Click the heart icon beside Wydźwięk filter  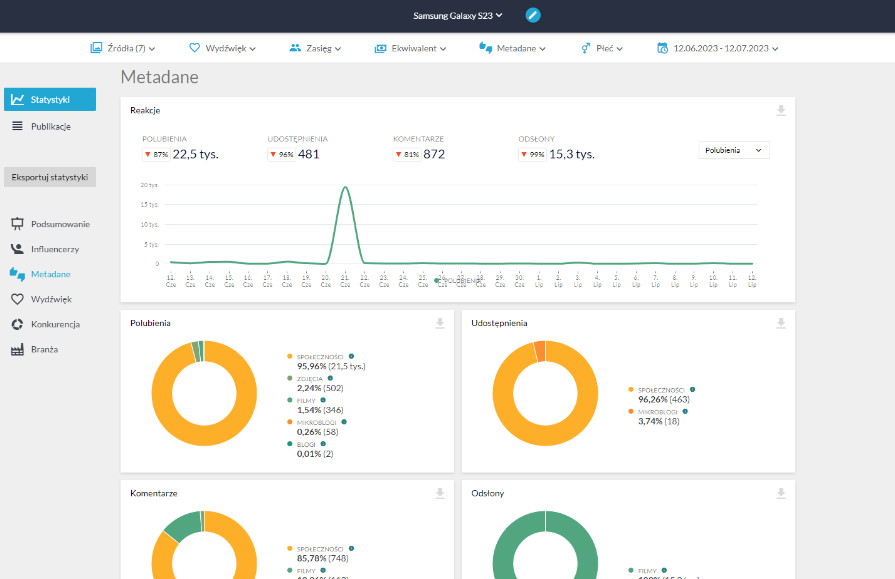195,48
